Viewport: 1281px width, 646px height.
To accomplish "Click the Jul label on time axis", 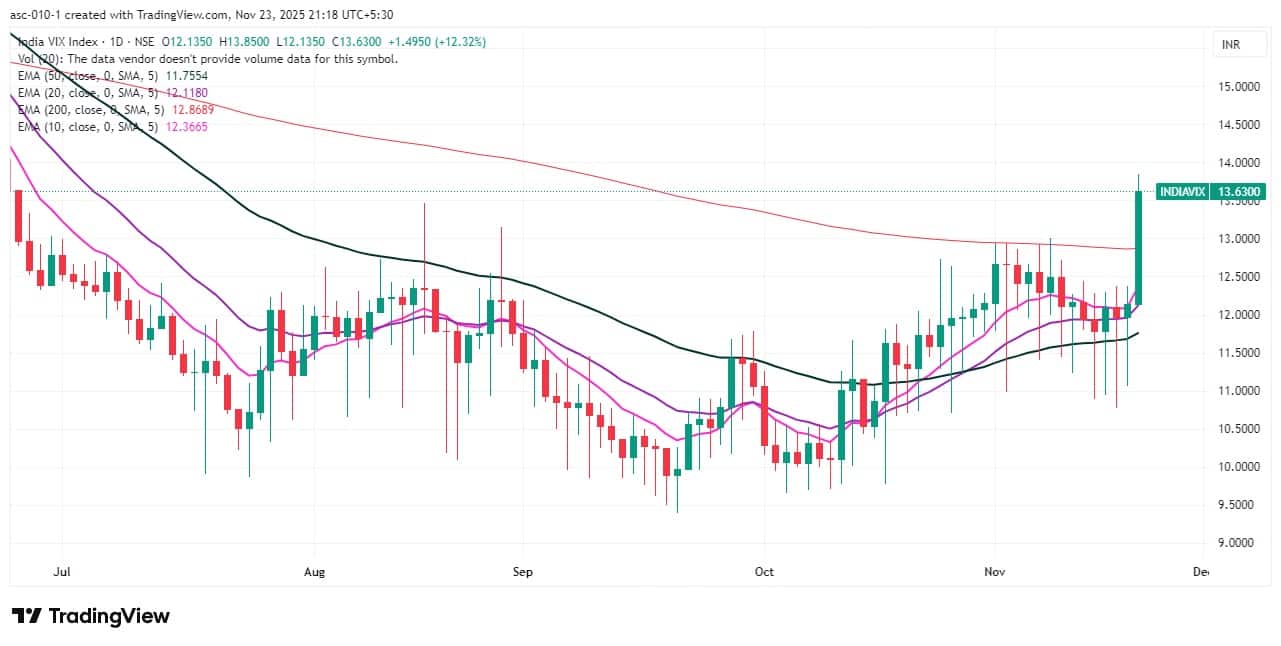I will click(x=62, y=573).
